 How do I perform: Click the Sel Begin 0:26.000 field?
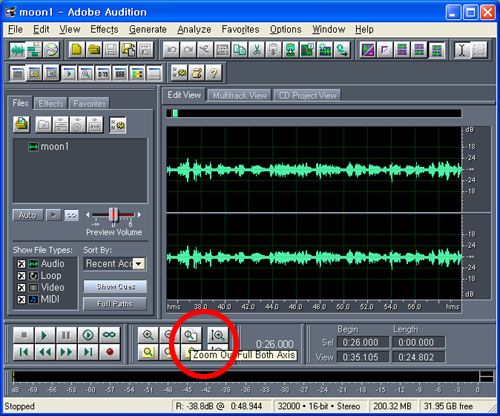click(363, 342)
